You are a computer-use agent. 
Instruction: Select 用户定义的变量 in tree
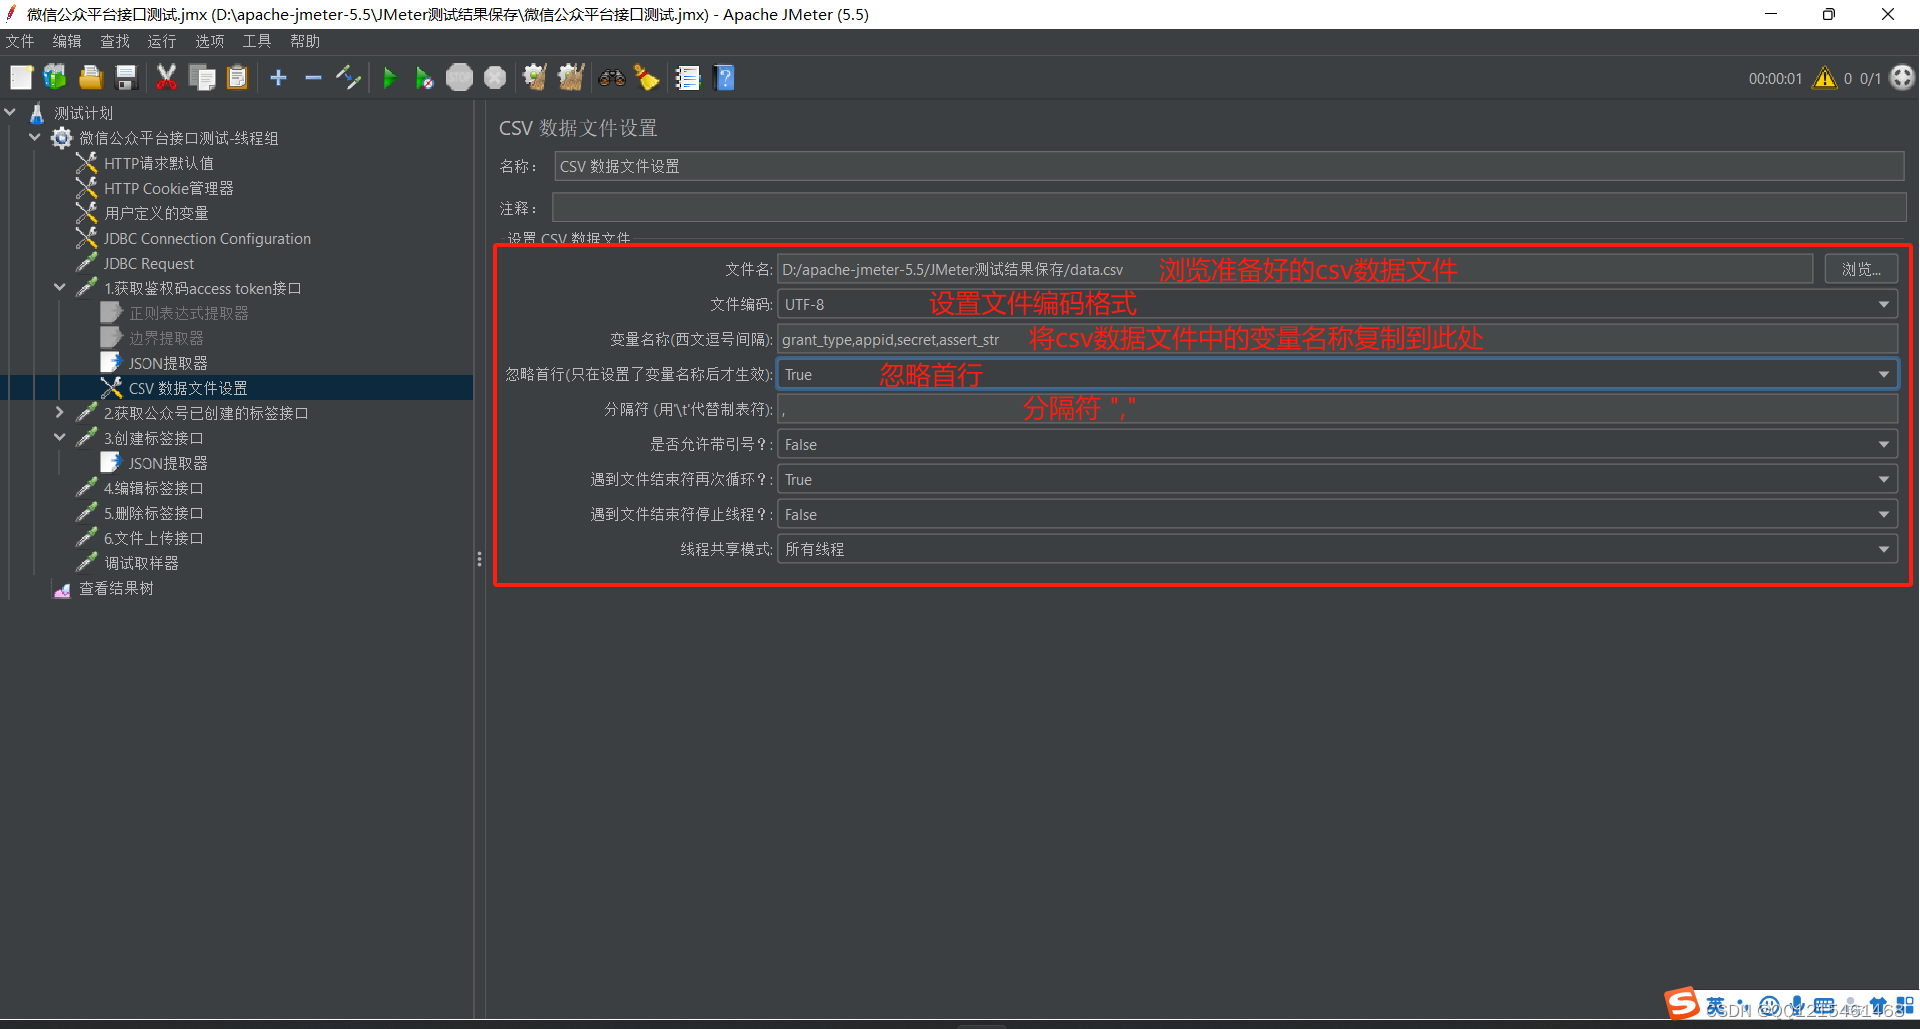click(x=156, y=213)
